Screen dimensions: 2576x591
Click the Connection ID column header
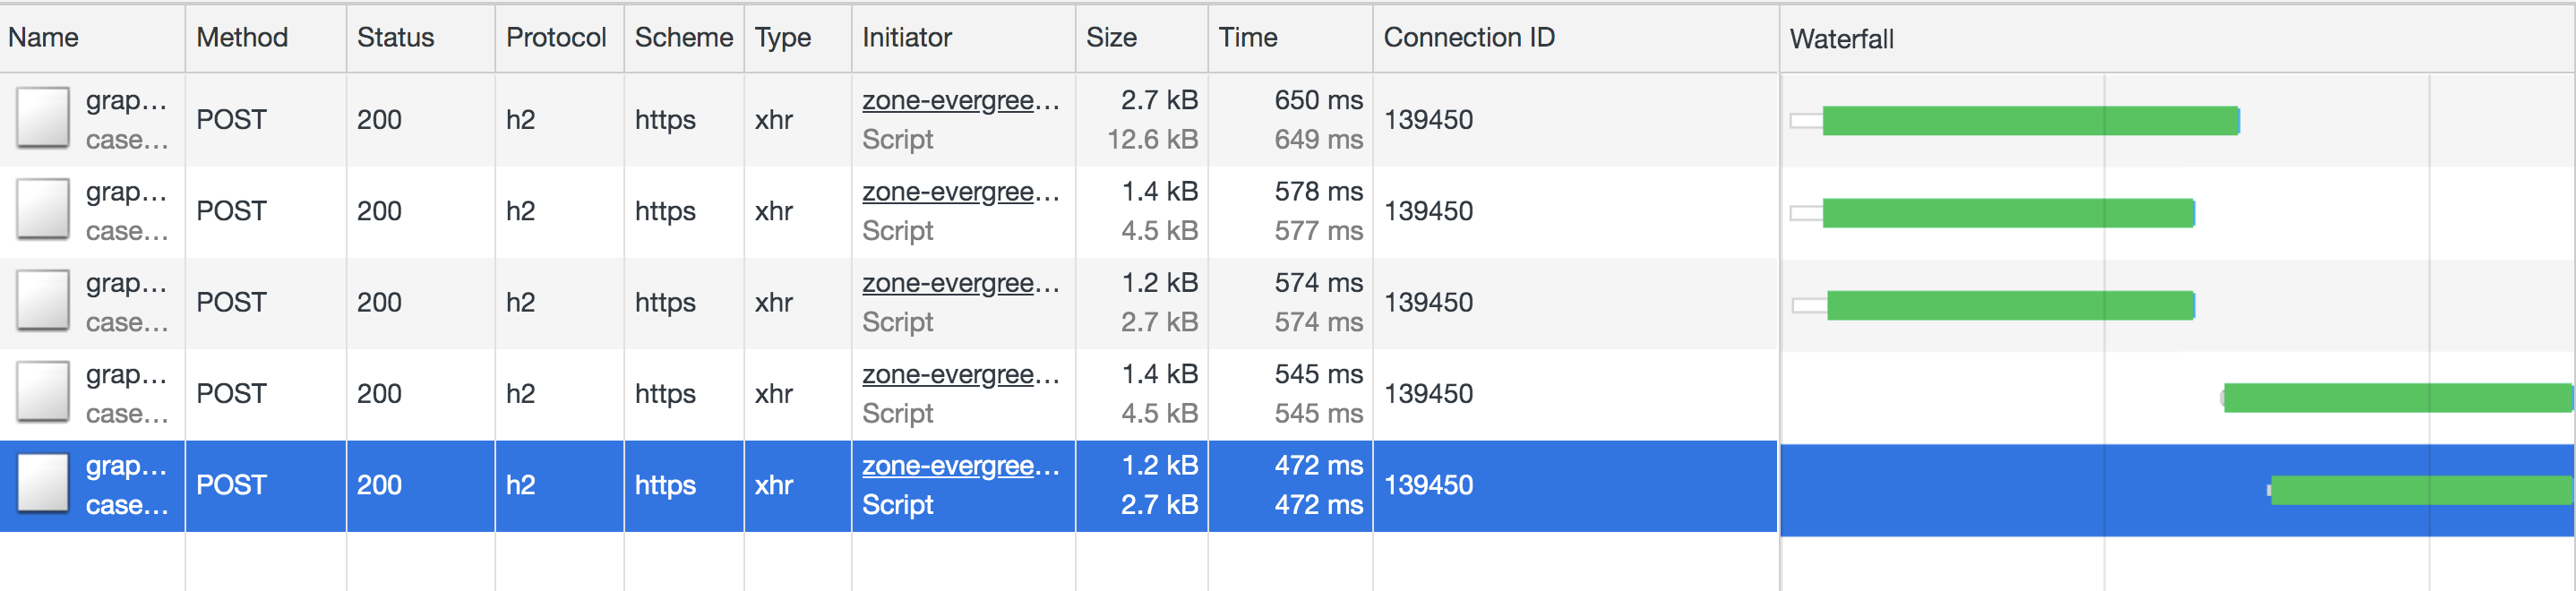tap(1469, 38)
